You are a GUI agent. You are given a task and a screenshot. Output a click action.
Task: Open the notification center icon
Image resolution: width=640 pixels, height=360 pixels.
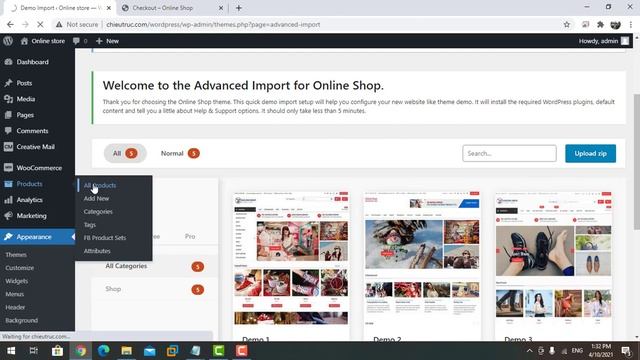[626, 351]
